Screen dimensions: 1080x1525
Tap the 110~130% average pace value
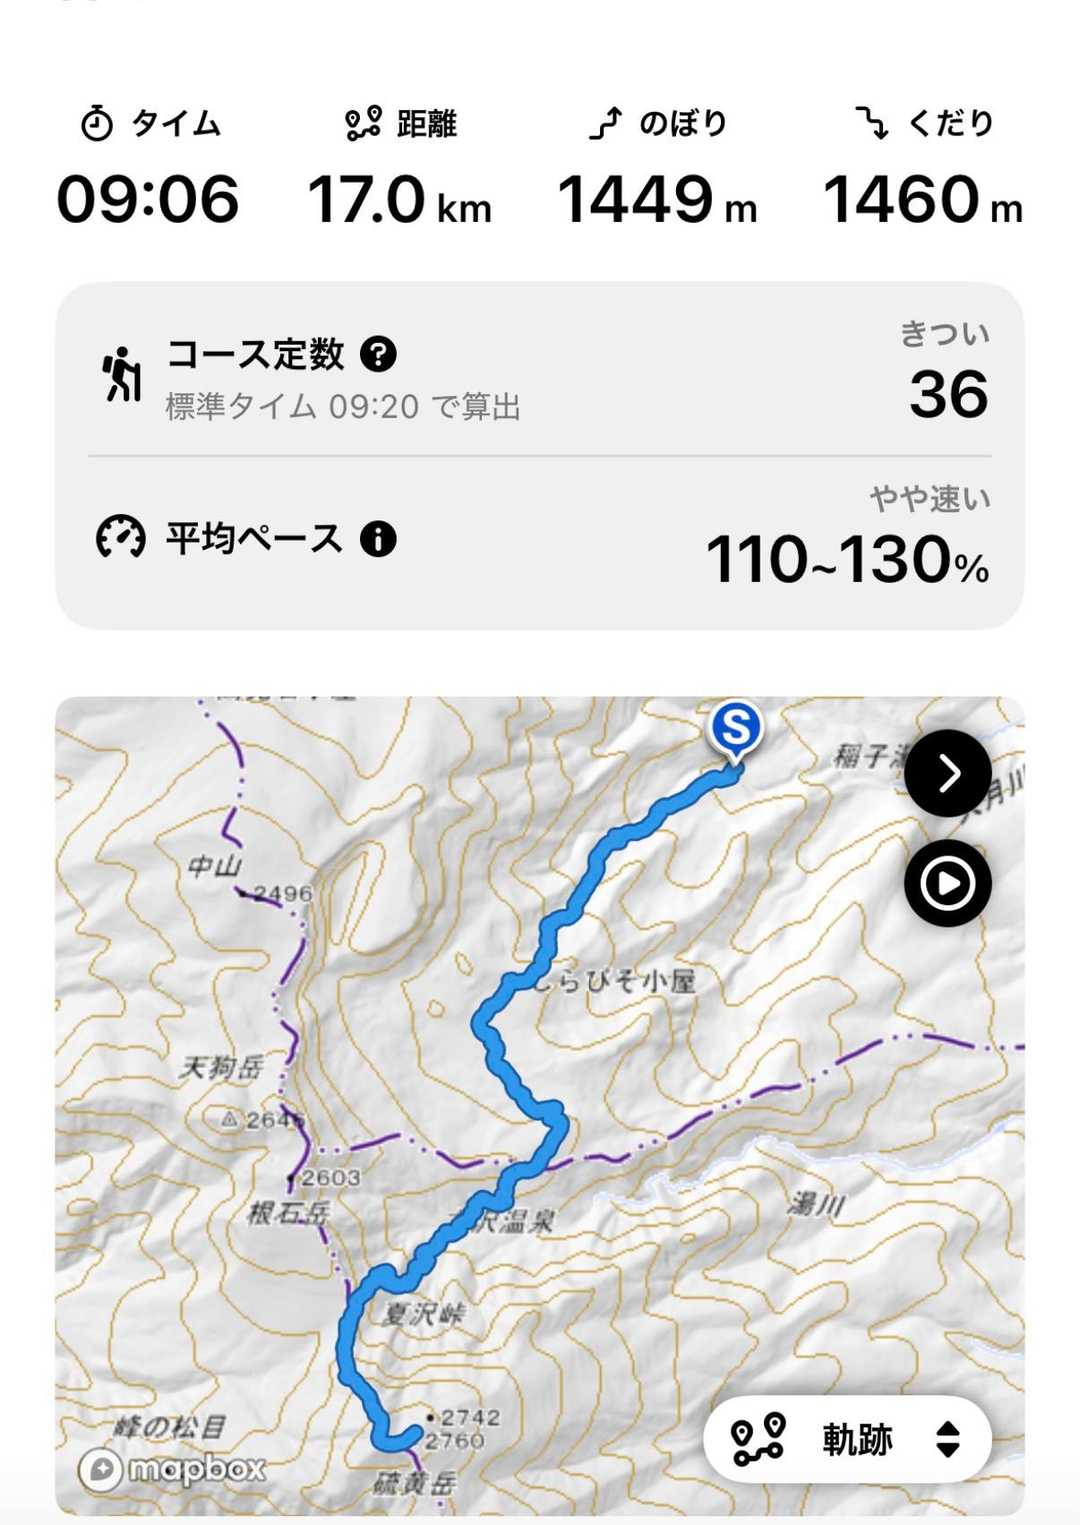tap(847, 559)
